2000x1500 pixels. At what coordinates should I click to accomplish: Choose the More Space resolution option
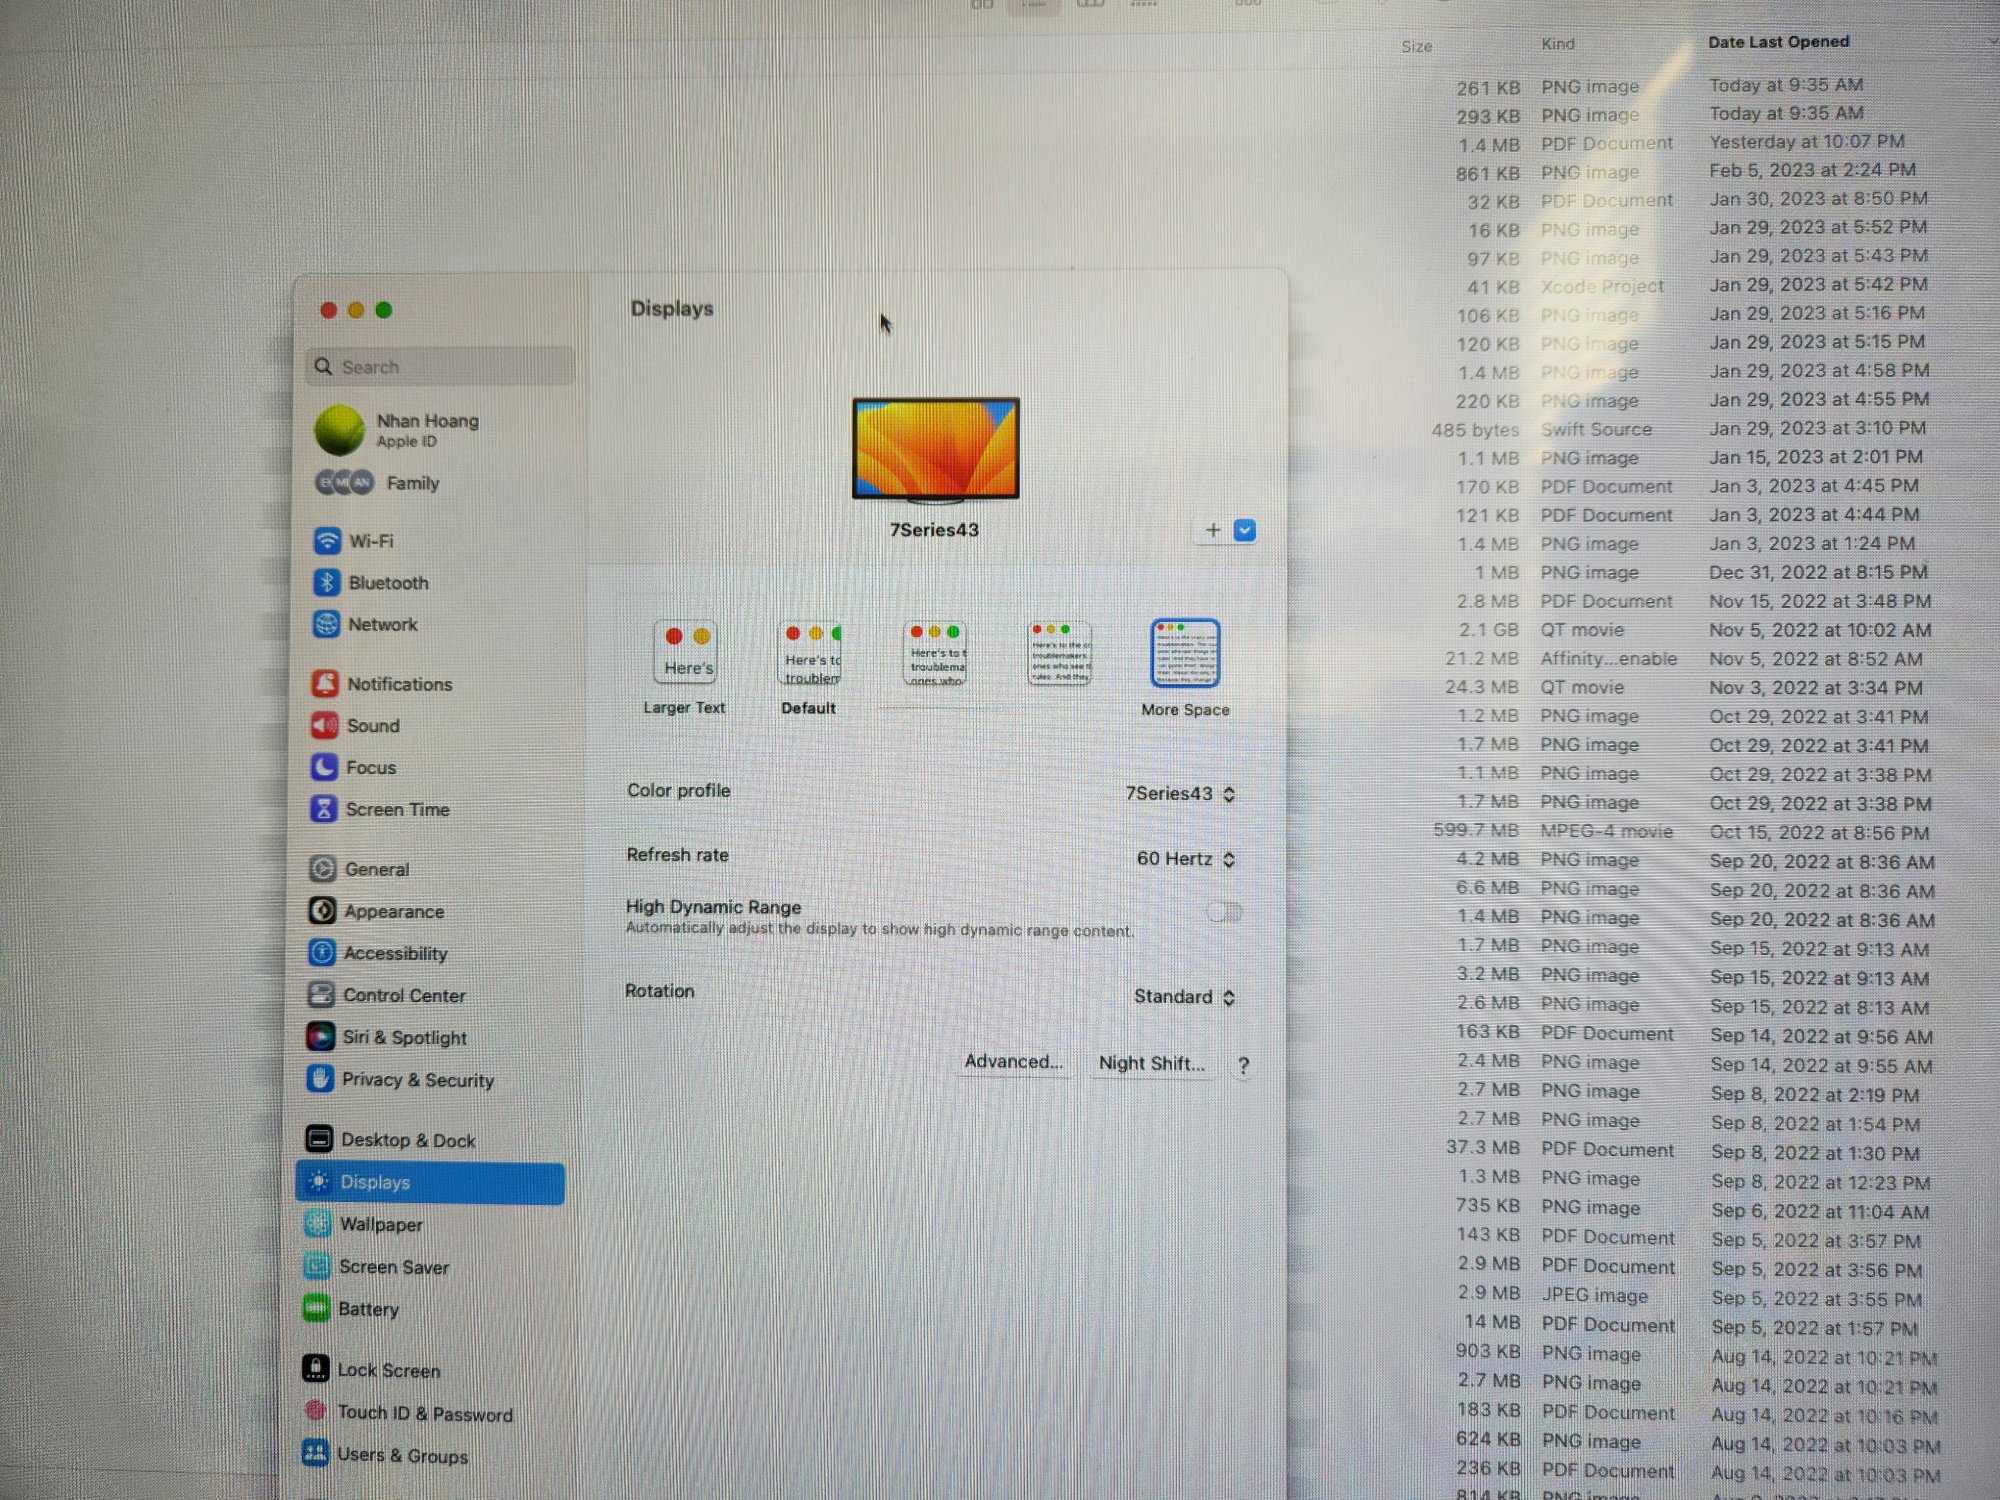pyautogui.click(x=1185, y=653)
